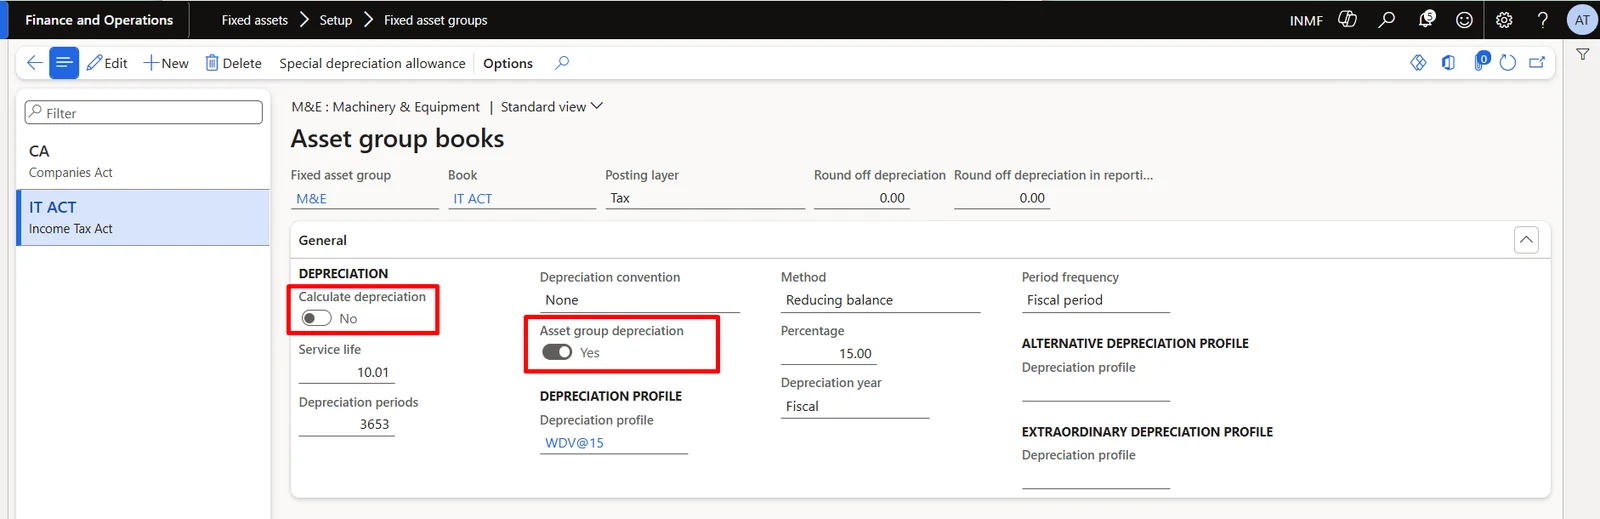The height and width of the screenshot is (519, 1600).
Task: Open in Office add-in icon
Action: 1448,63
